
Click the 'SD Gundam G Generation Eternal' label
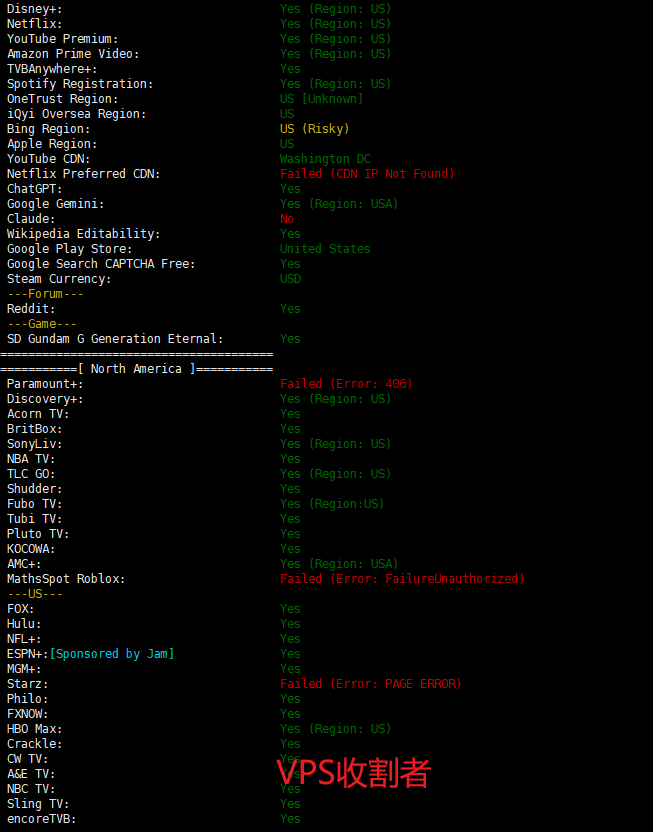click(x=115, y=339)
